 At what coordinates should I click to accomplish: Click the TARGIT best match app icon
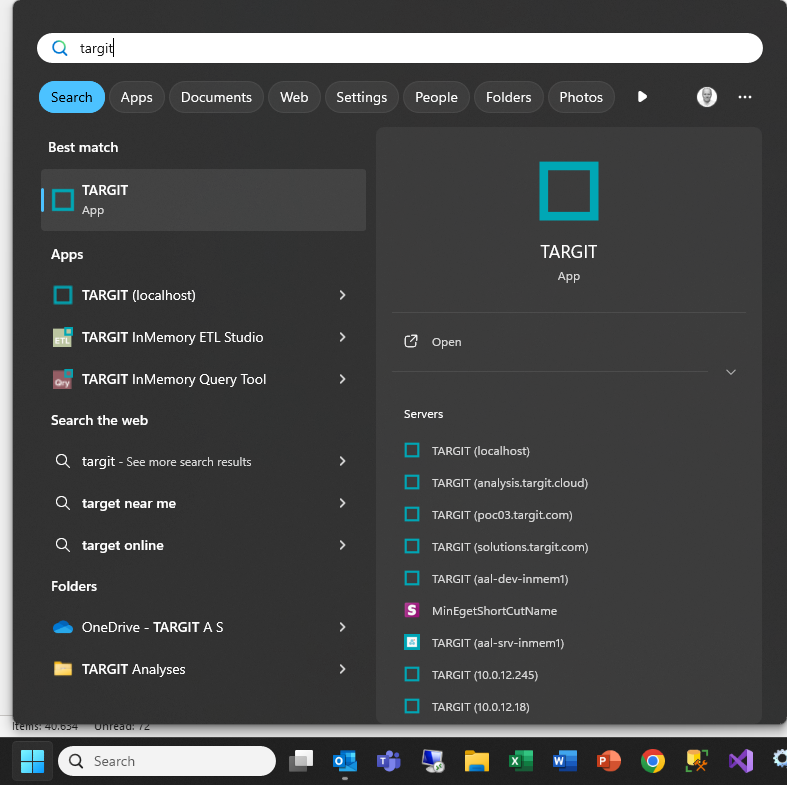[x=63, y=200]
